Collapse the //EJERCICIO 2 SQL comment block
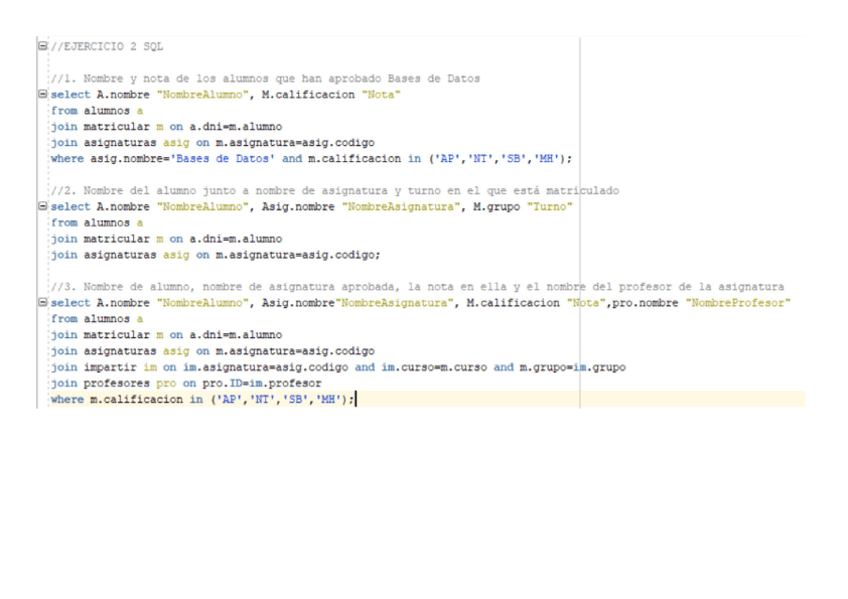Screen dimensions: 848x599 pyautogui.click(x=42, y=46)
